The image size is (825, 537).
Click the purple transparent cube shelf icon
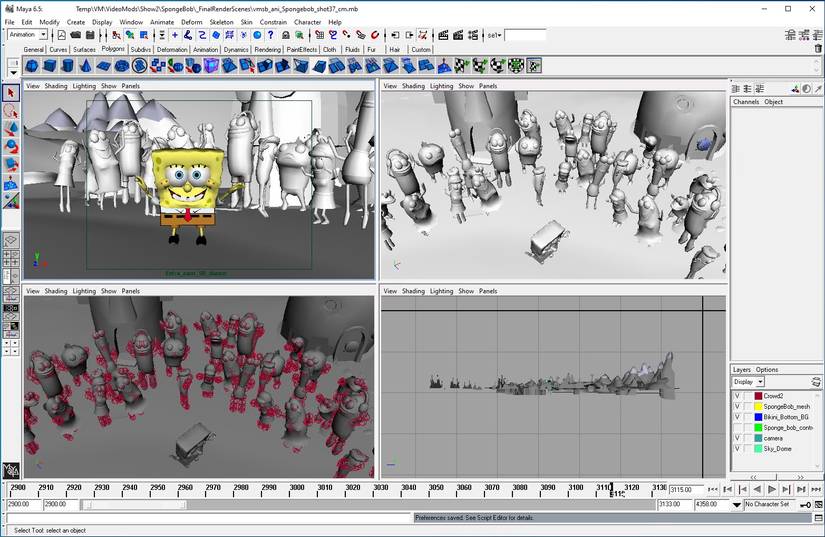pyautogui.click(x=211, y=66)
